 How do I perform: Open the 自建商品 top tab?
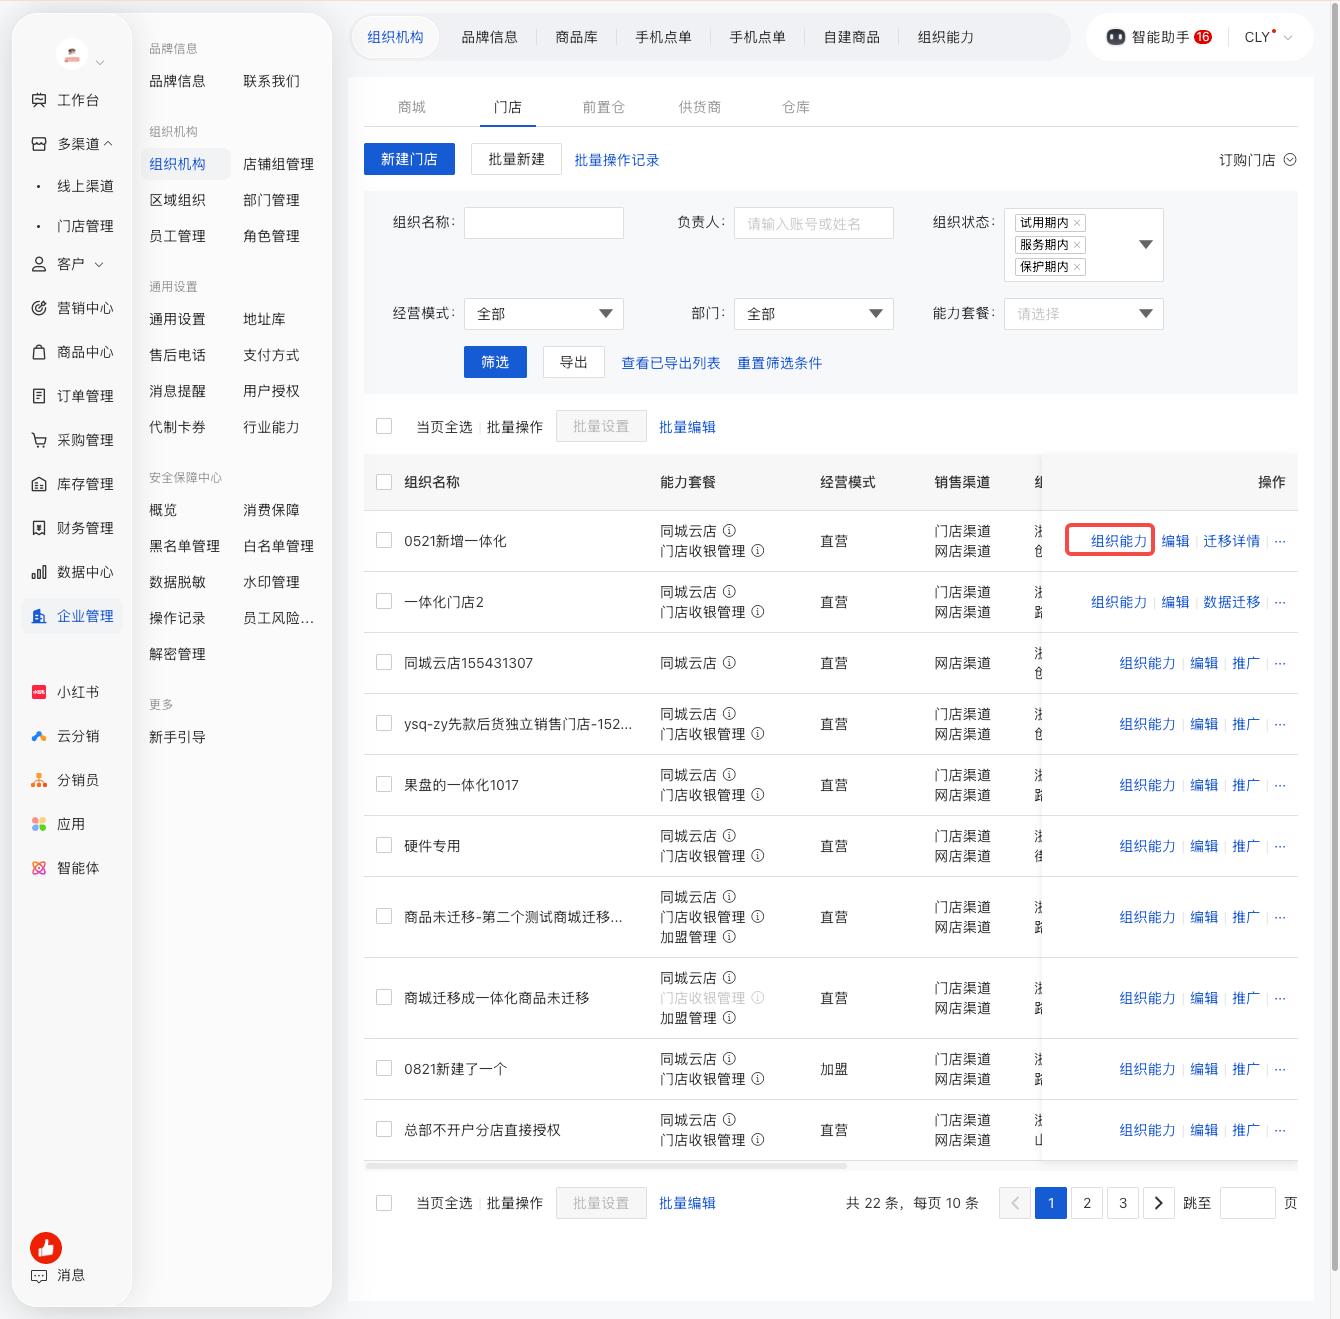pos(852,37)
